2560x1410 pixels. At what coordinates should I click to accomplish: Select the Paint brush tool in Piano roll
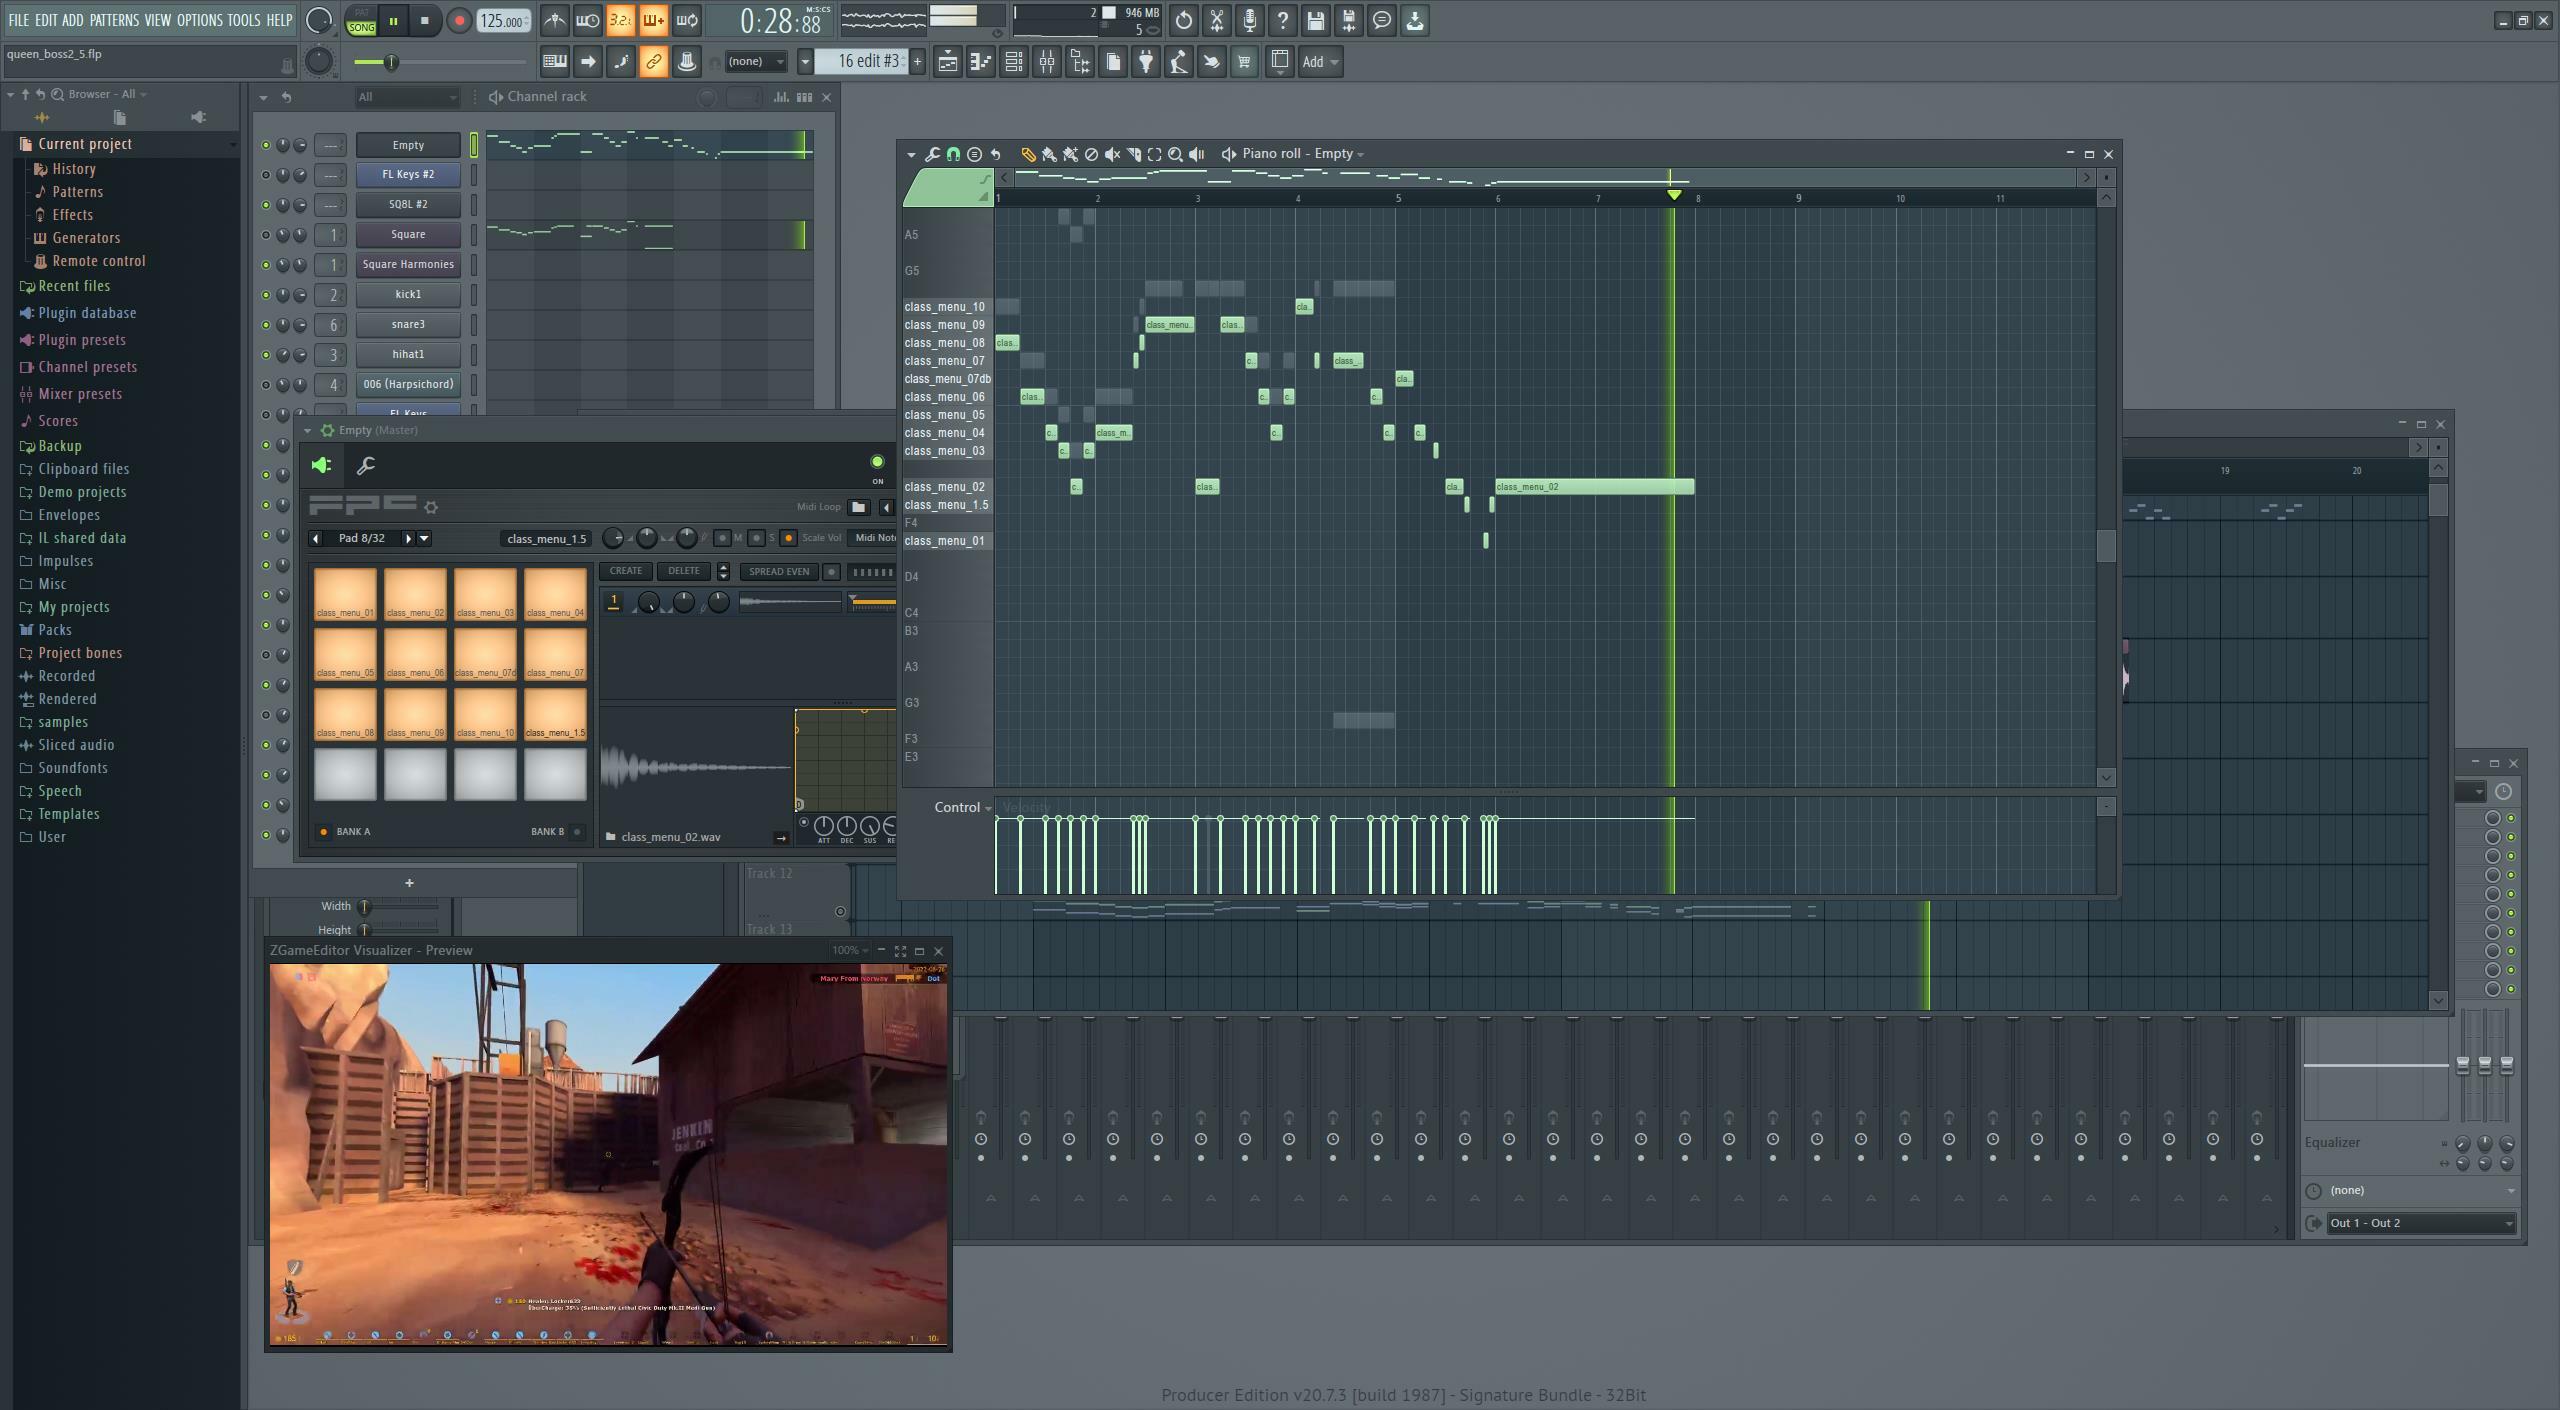tap(1049, 154)
